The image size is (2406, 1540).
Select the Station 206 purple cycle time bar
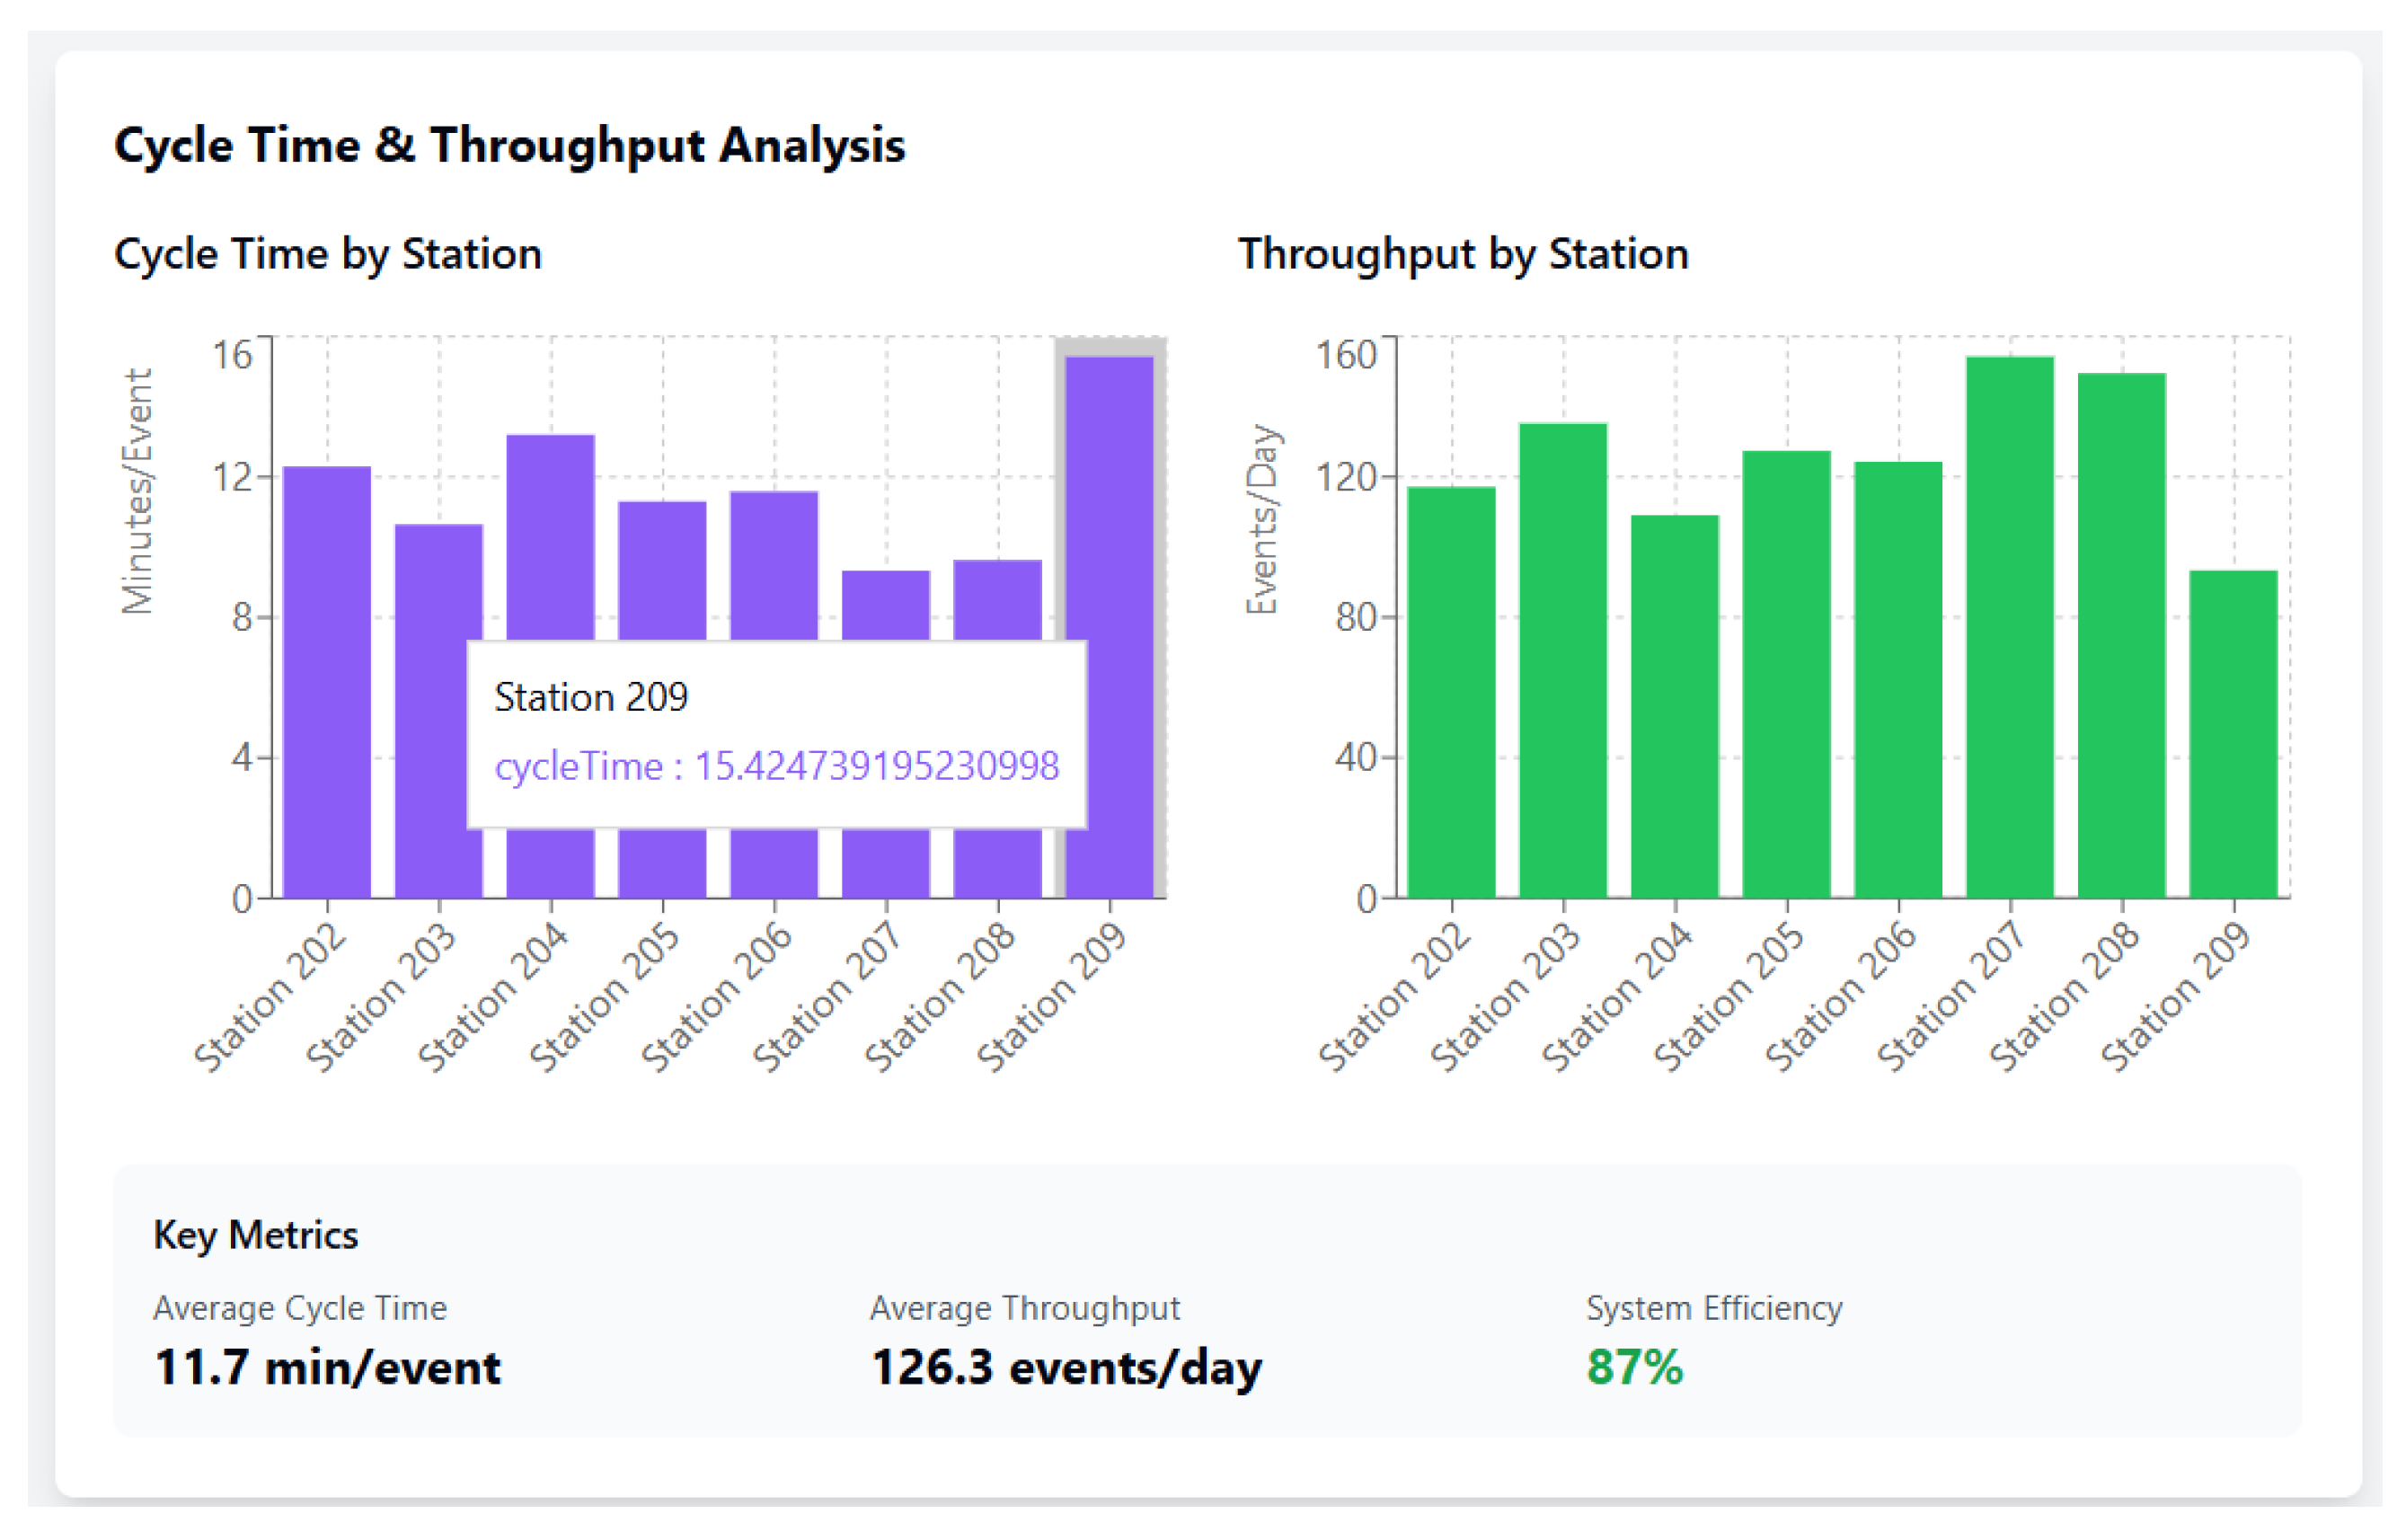(774, 565)
